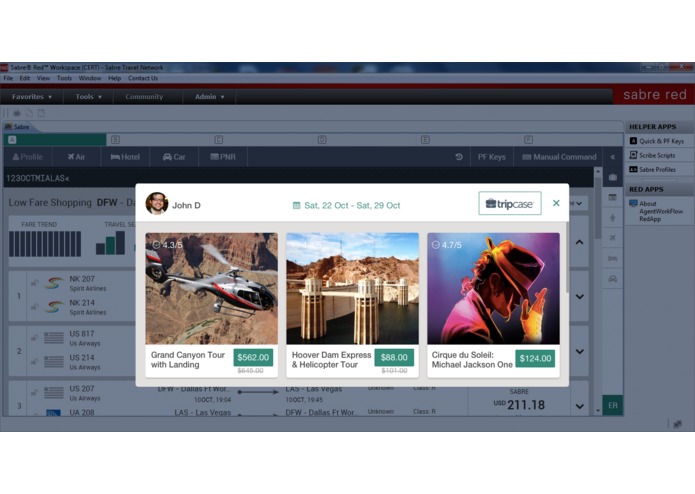This screenshot has width=695, height=494.
Task: Open the PNR tab
Action: pos(223,157)
